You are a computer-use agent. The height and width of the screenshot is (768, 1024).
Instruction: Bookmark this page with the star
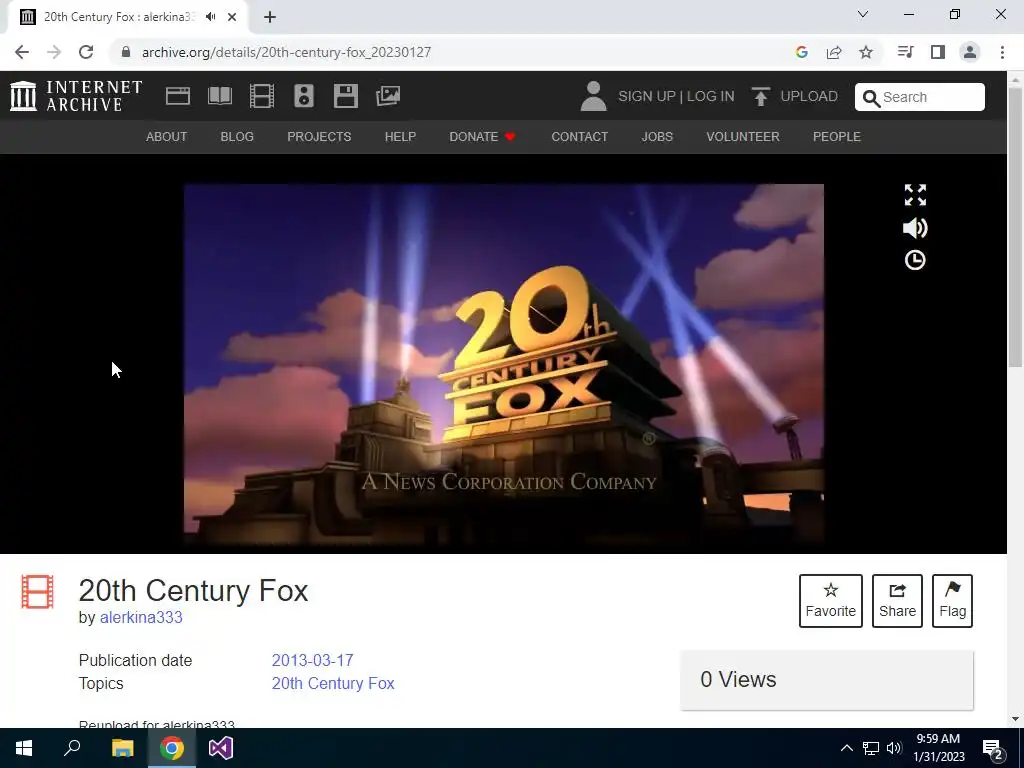coord(866,52)
